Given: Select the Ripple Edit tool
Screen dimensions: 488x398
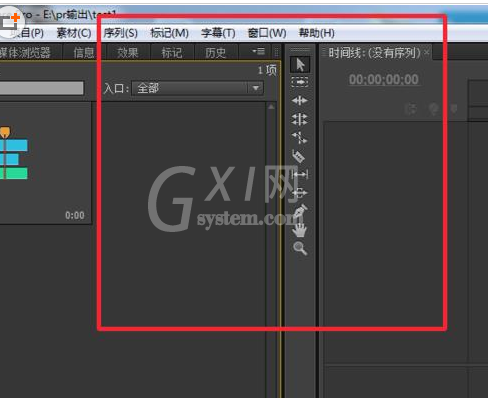Looking at the screenshot, I should point(300,100).
